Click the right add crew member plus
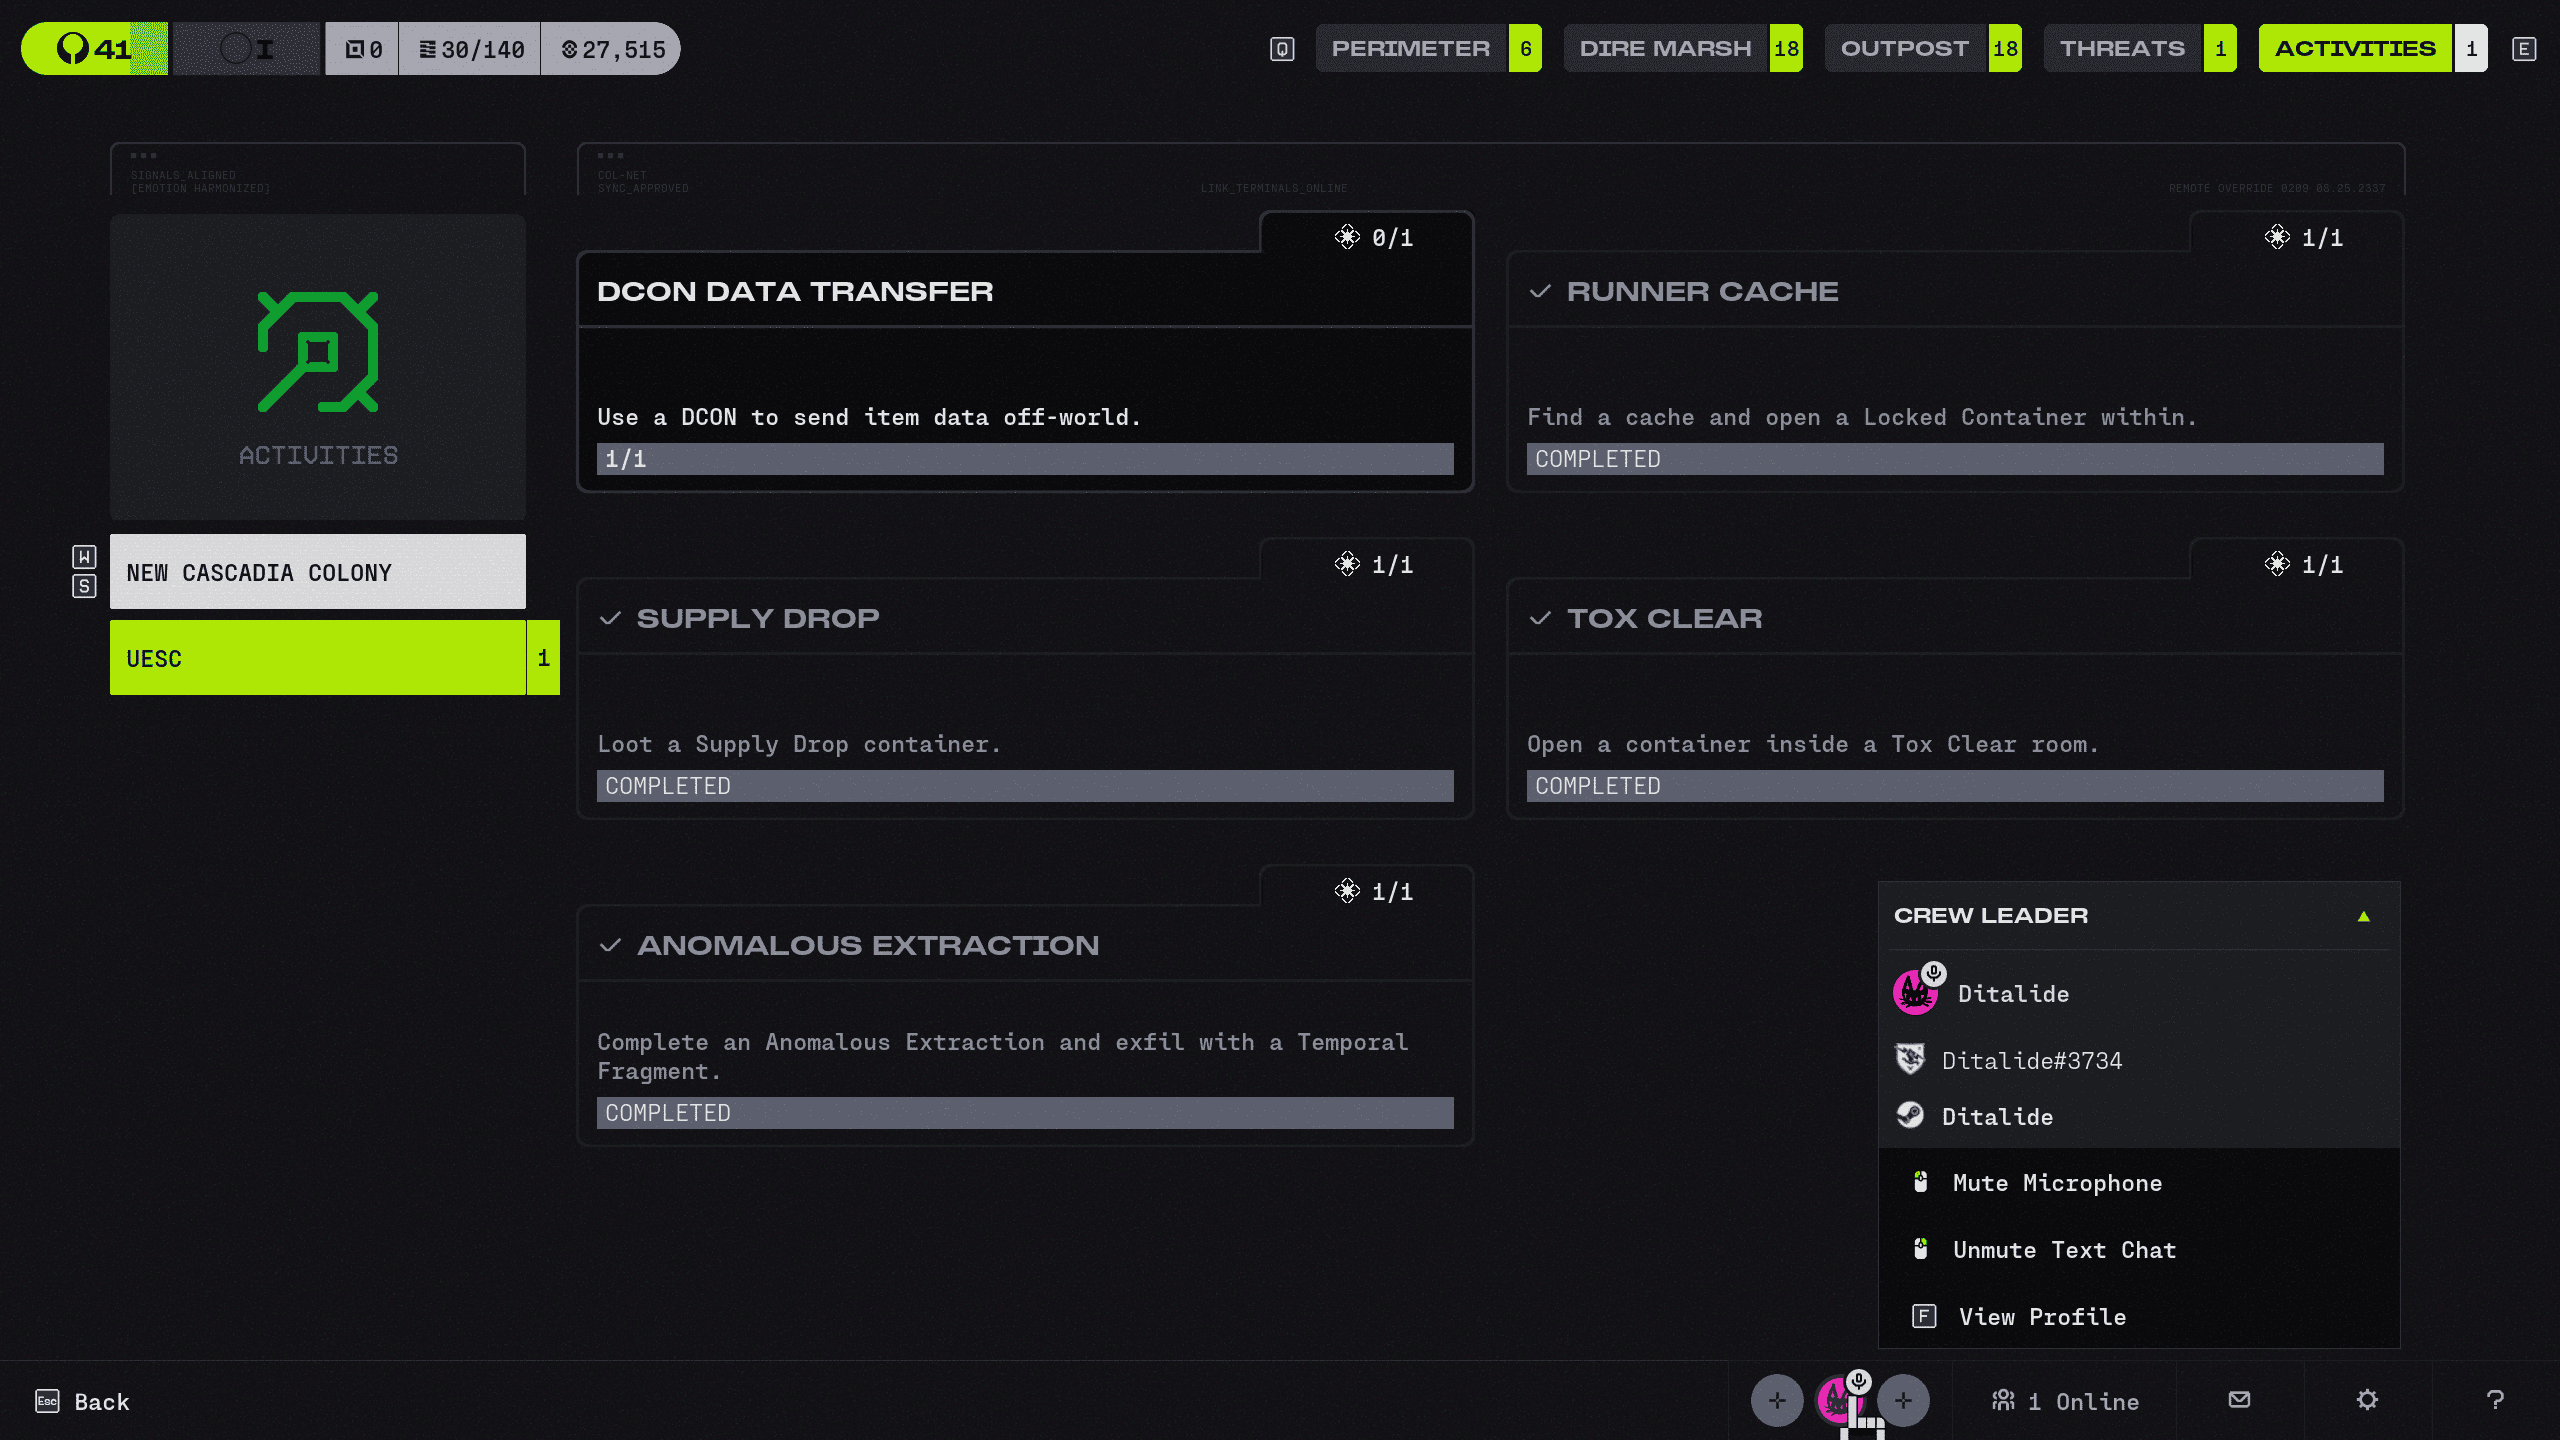The width and height of the screenshot is (2560, 1440). [x=1903, y=1400]
